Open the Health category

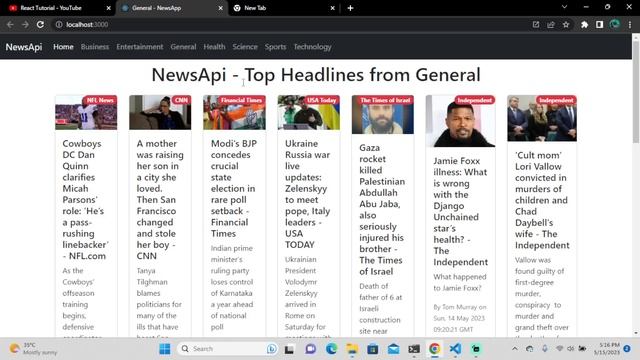(214, 47)
